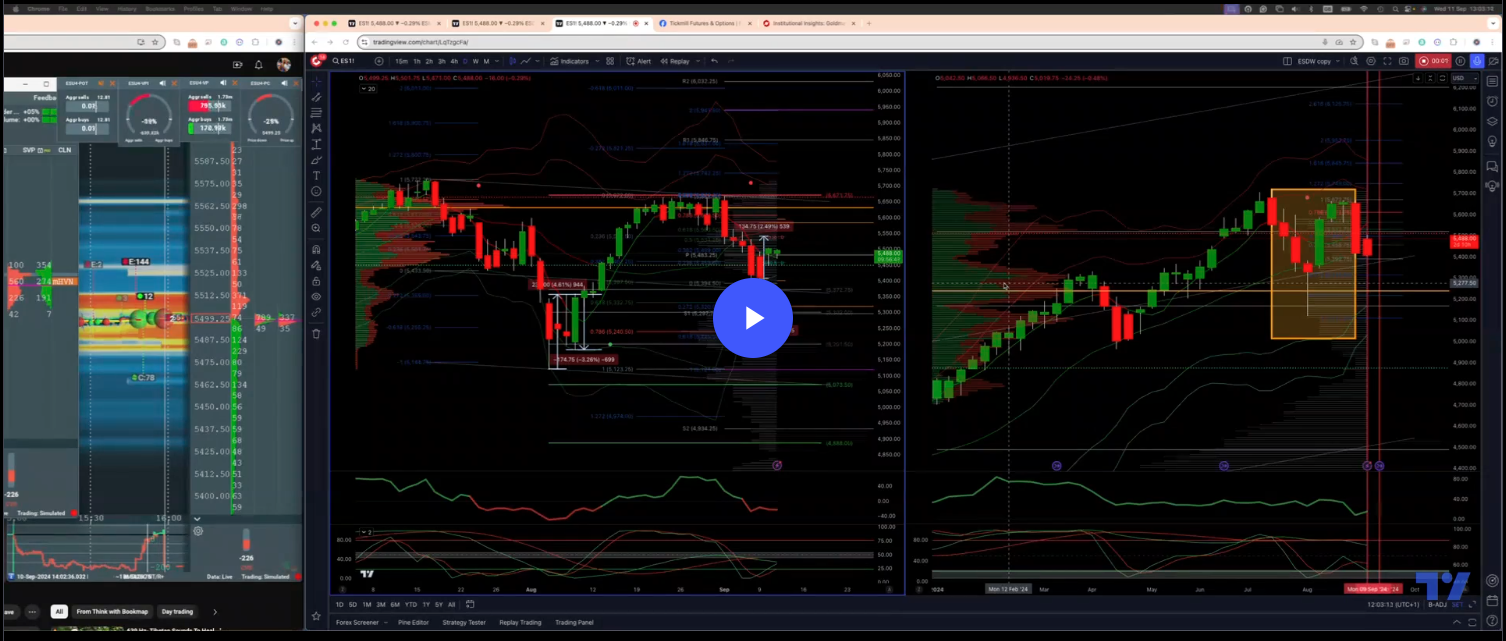Select the Text annotation tool
Image resolution: width=1506 pixels, height=641 pixels.
tap(316, 175)
